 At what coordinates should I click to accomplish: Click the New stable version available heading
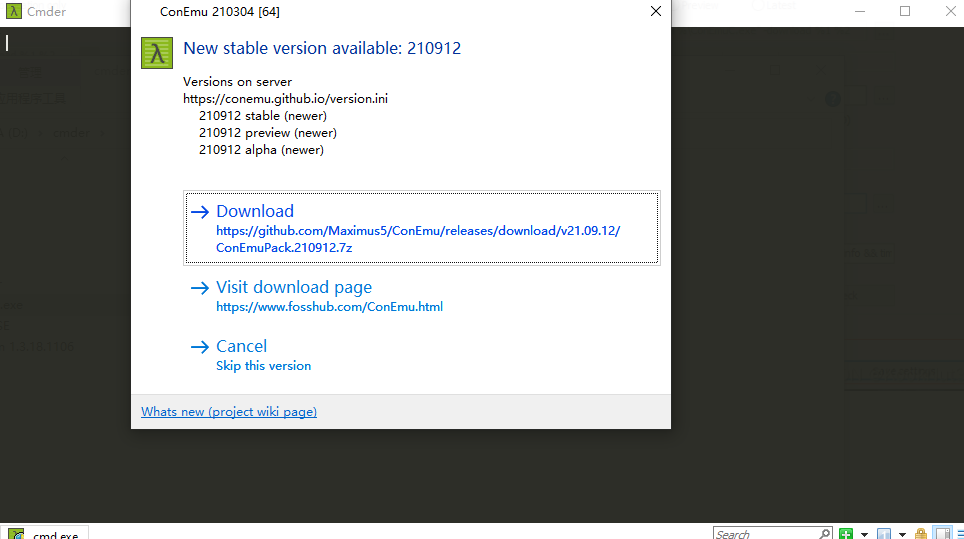pyautogui.click(x=322, y=48)
